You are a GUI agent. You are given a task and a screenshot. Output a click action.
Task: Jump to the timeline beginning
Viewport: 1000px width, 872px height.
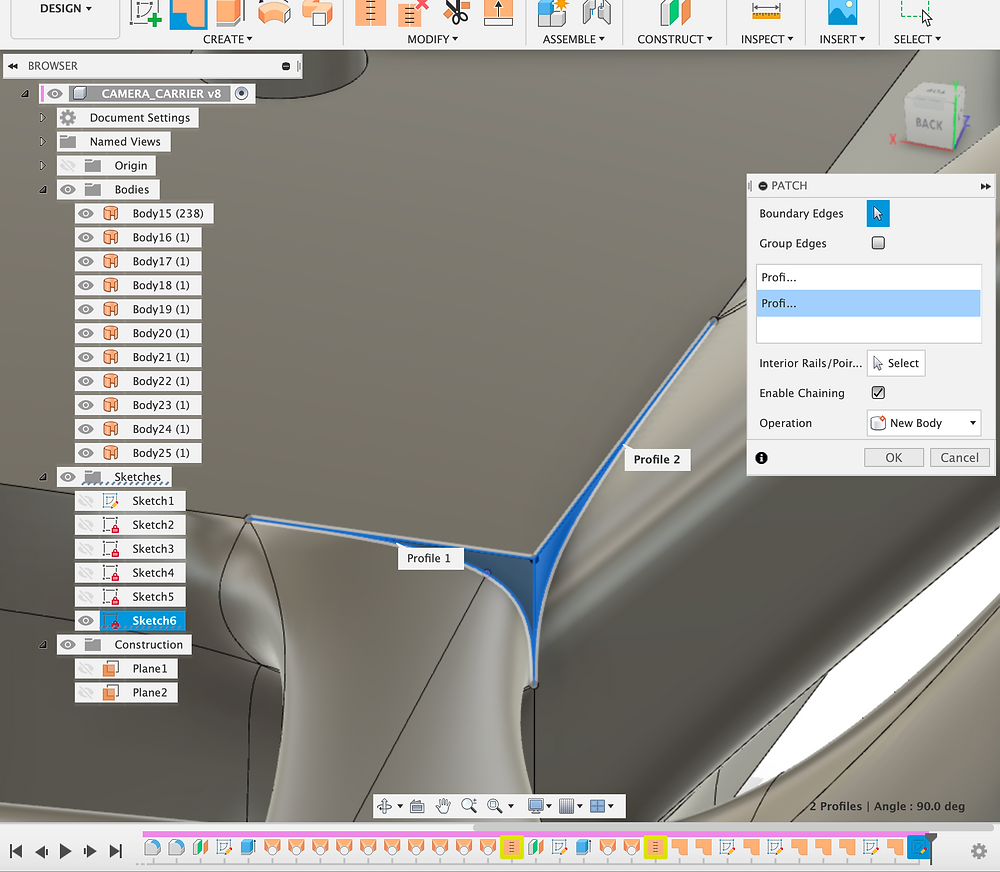click(16, 851)
